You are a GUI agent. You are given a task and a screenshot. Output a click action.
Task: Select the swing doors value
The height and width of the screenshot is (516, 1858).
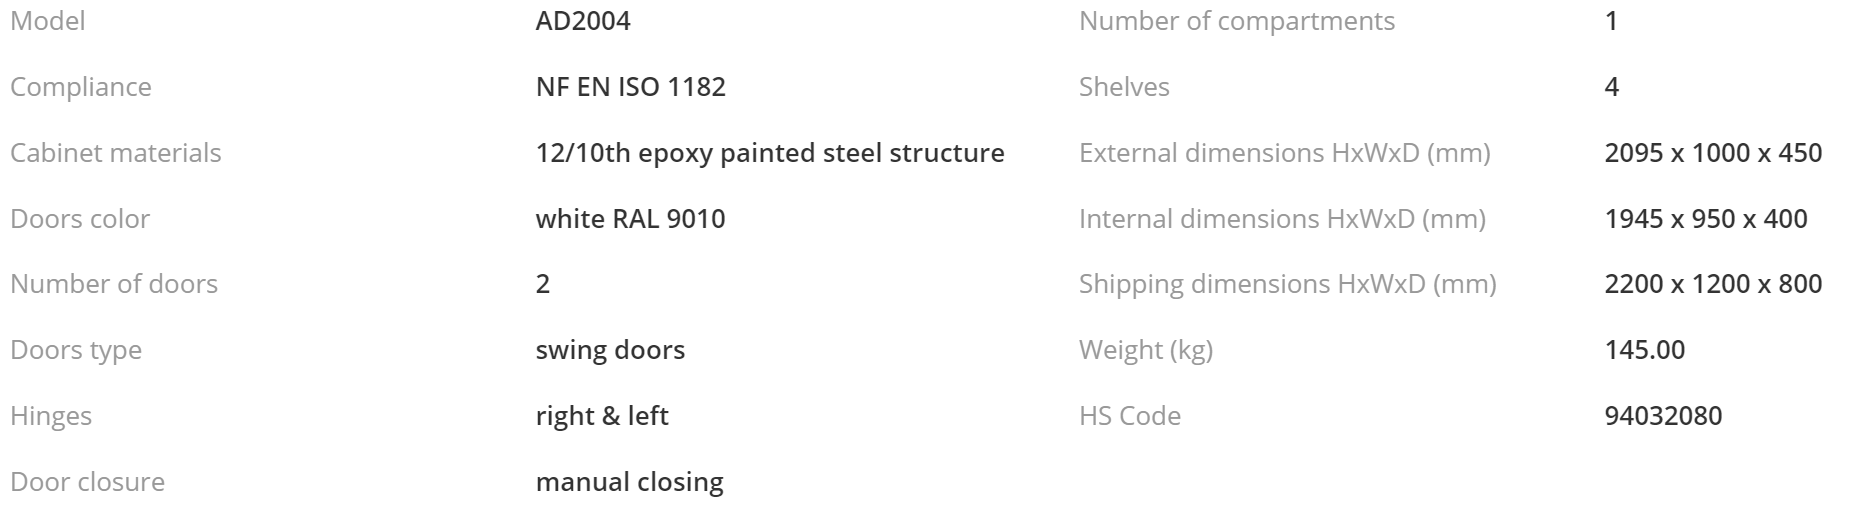pos(611,351)
